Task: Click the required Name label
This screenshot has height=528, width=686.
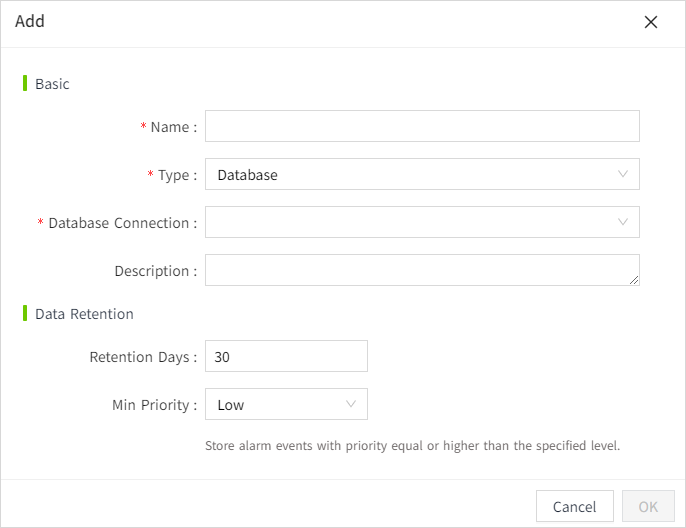Action: 173,127
